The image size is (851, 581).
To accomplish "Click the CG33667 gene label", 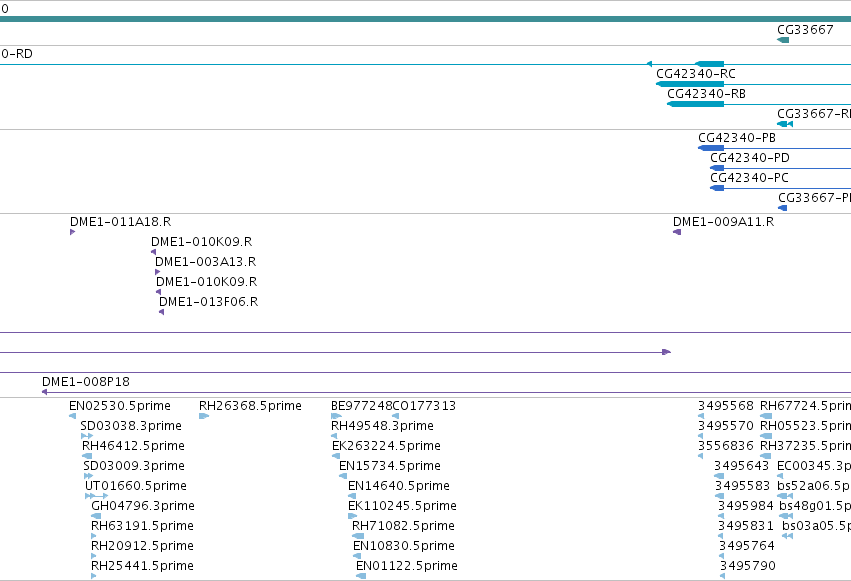I will tap(805, 30).
